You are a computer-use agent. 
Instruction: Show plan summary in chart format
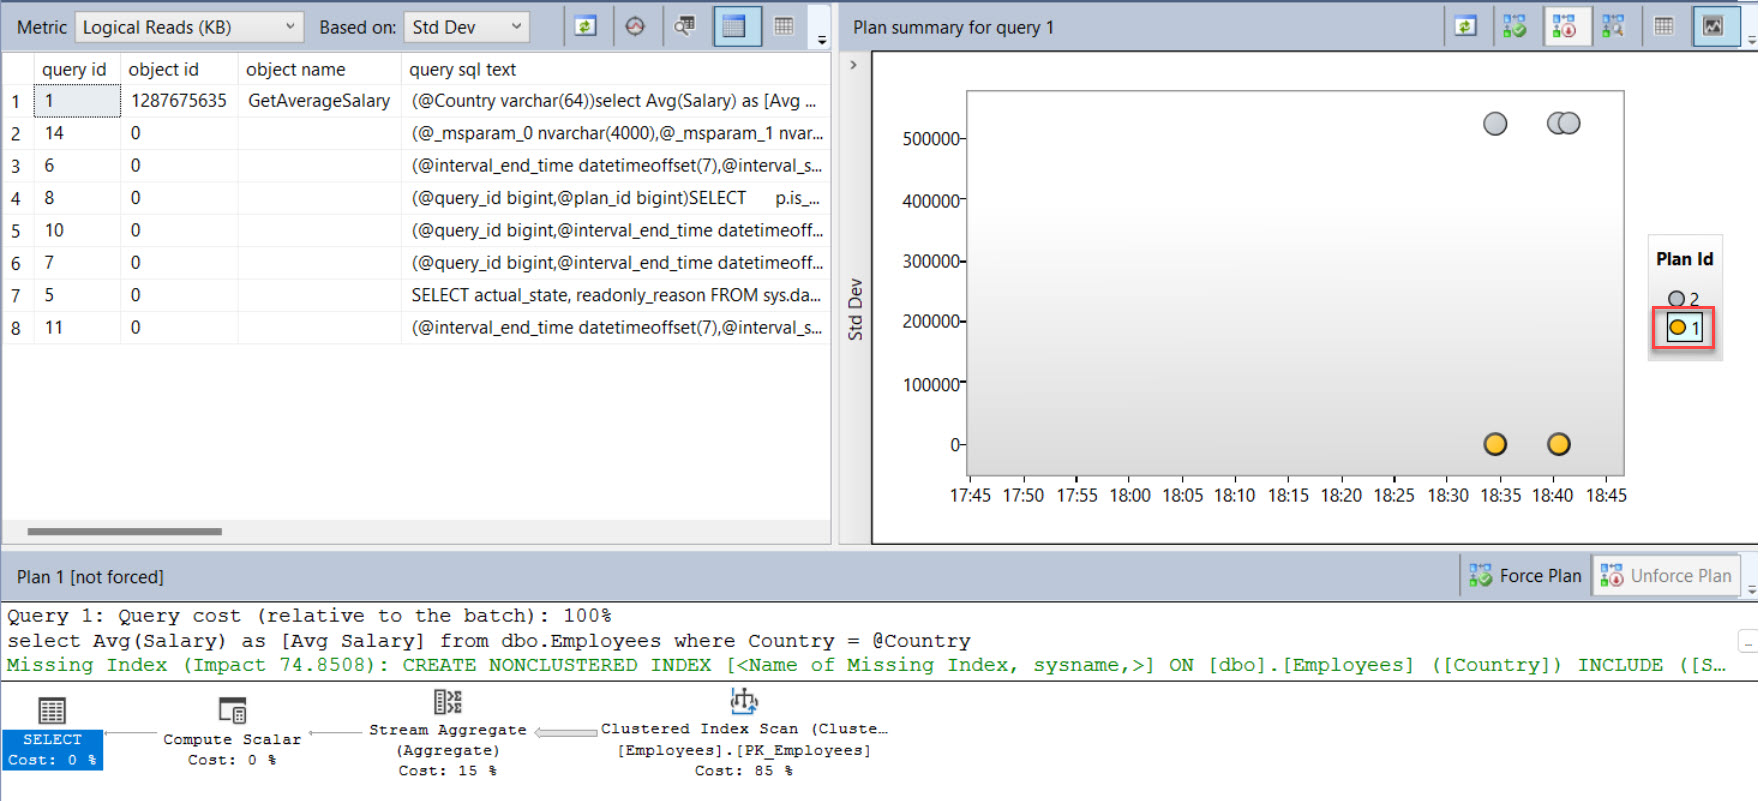coord(1715,27)
